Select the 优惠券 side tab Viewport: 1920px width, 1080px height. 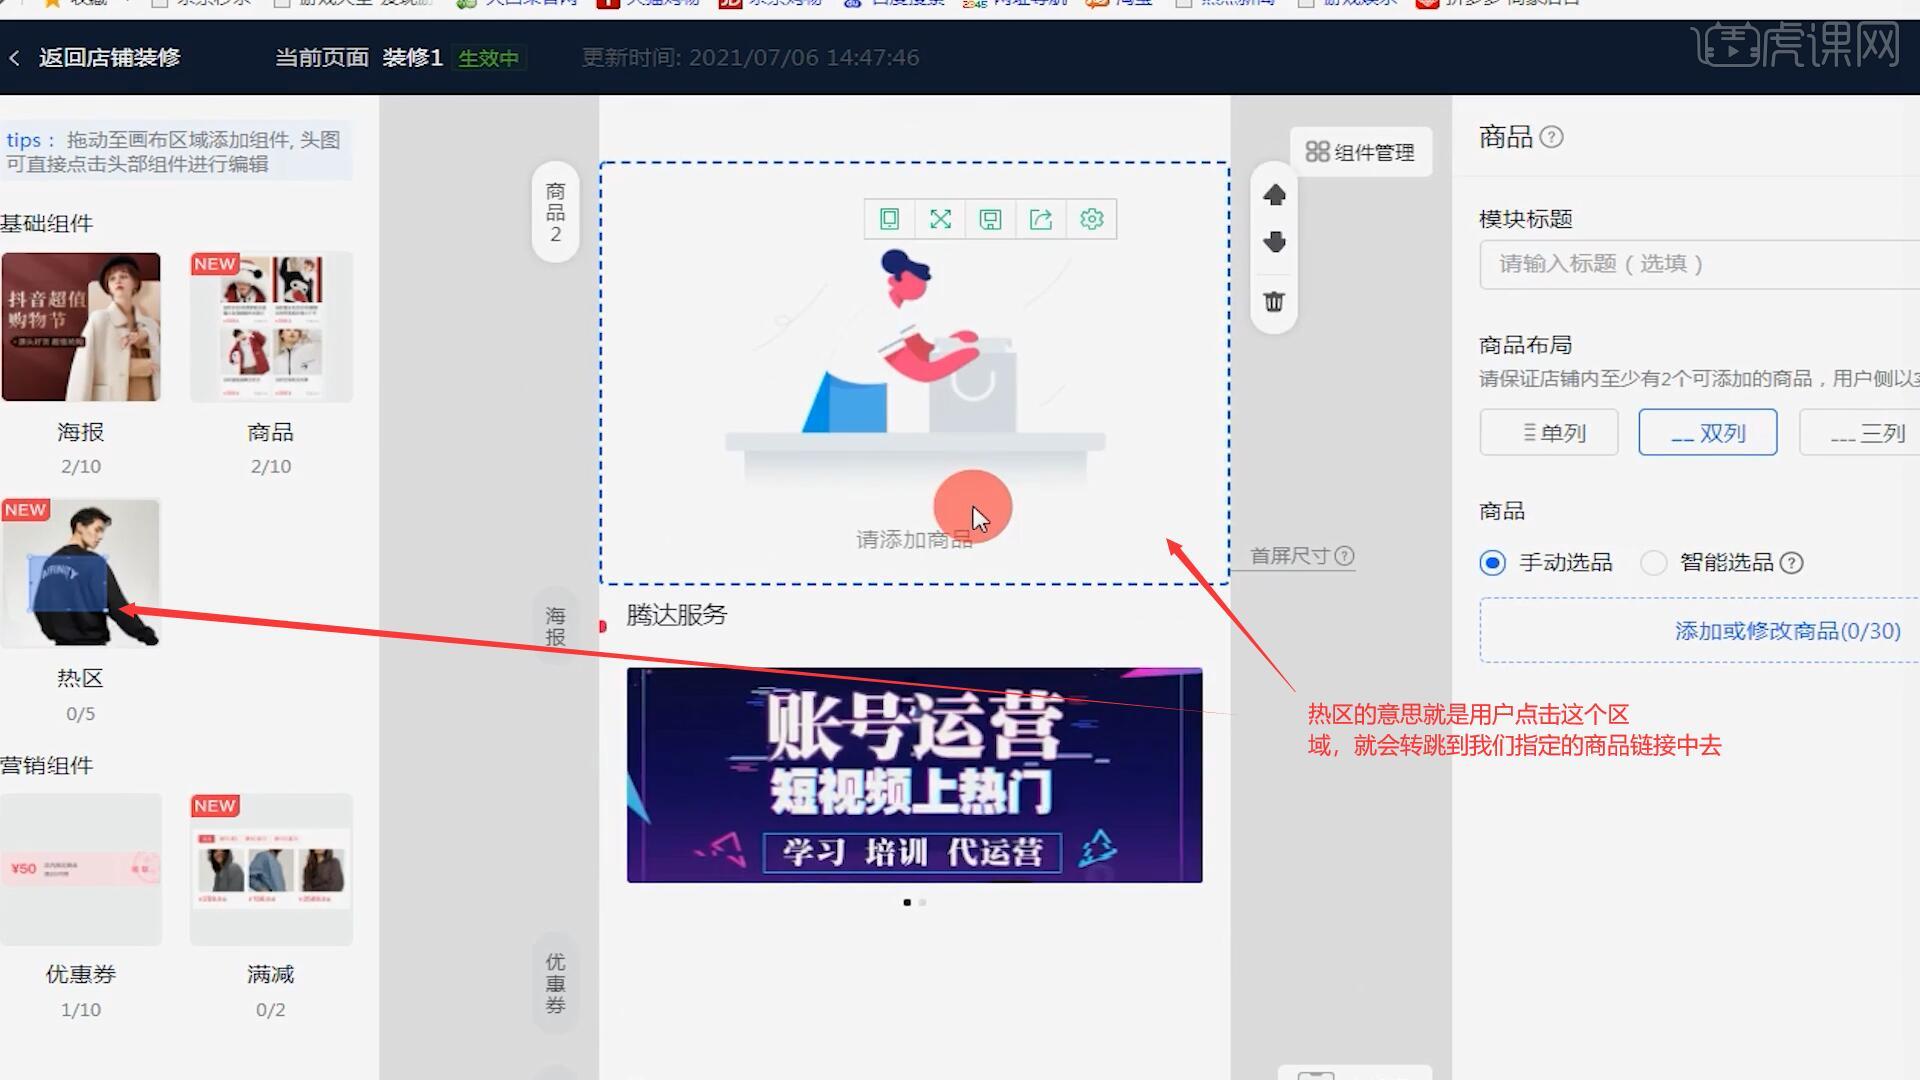tap(555, 983)
